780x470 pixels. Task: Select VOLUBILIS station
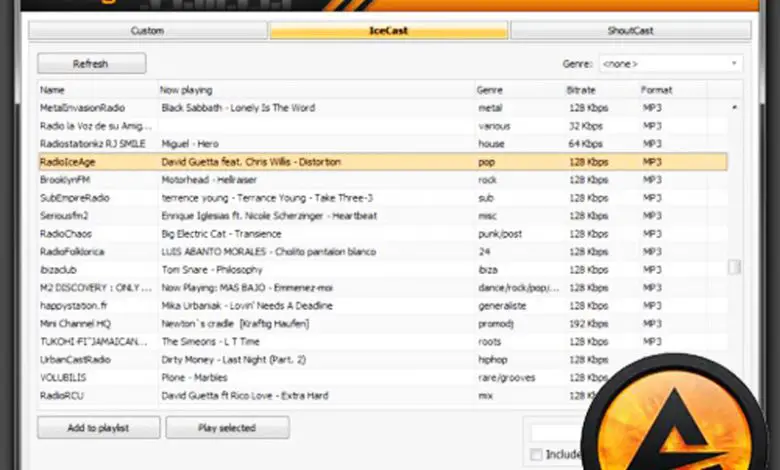[x=63, y=377]
